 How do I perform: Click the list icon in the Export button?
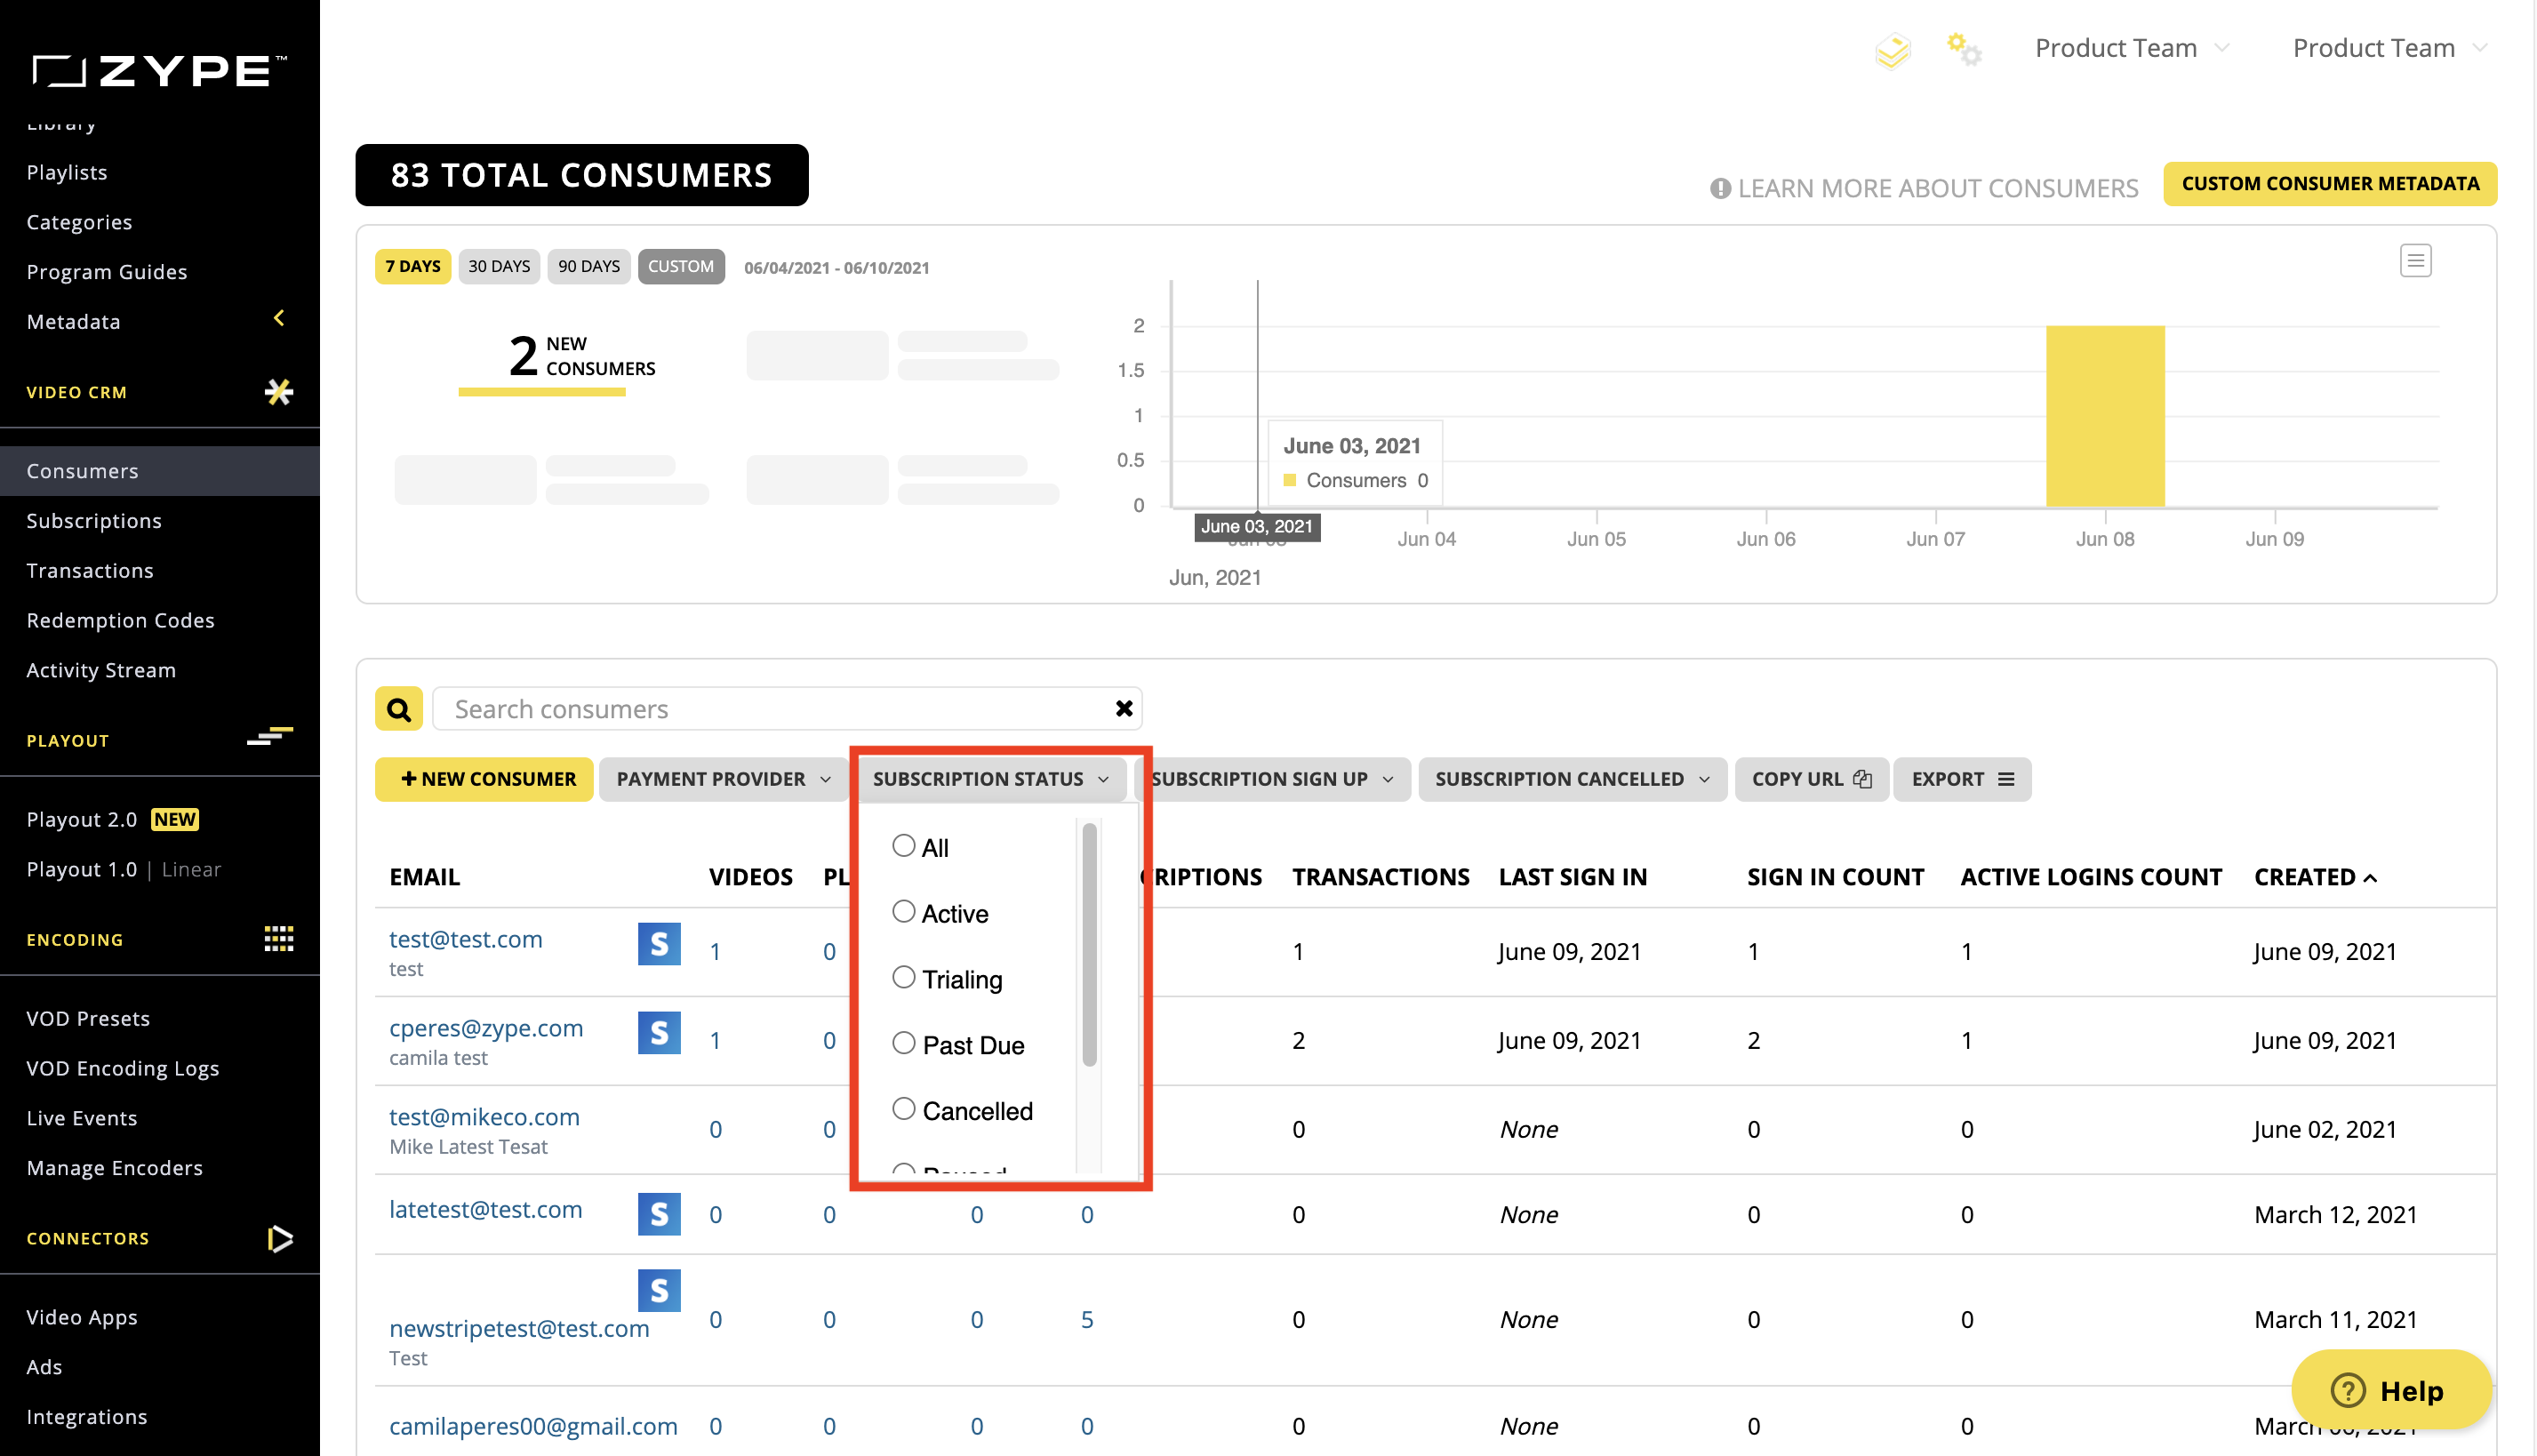point(2006,779)
